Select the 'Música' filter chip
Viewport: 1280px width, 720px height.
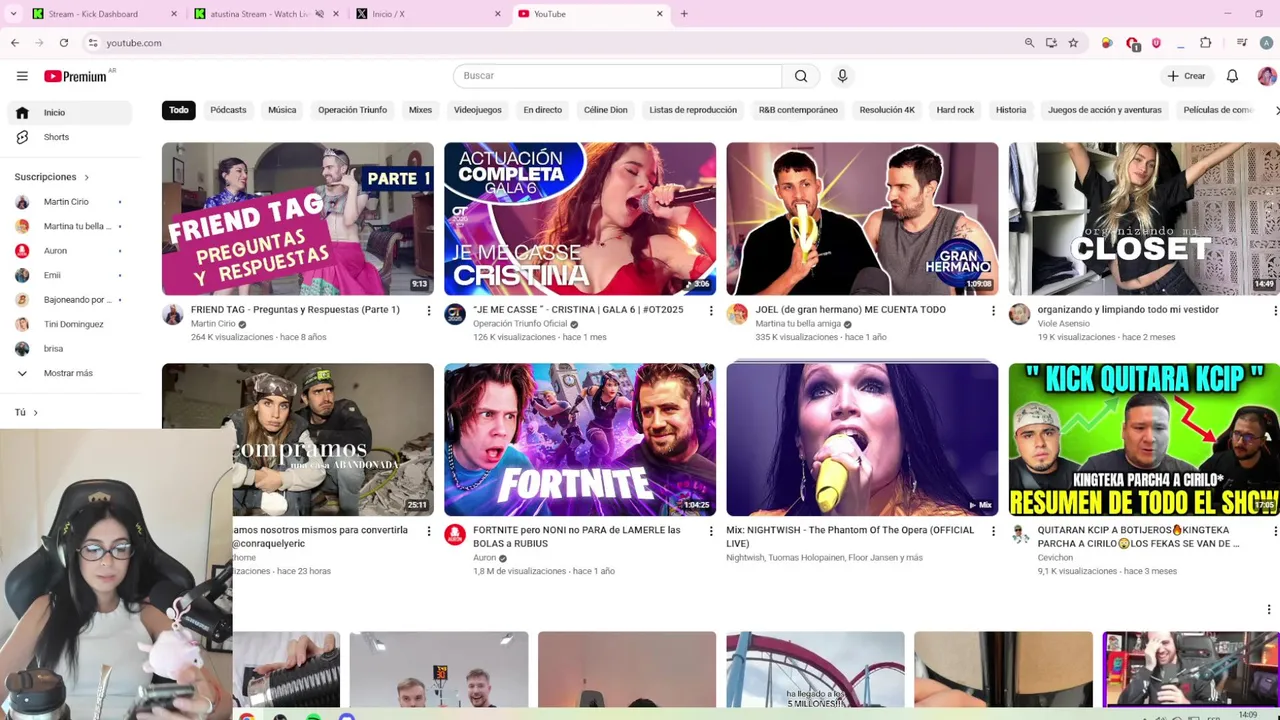[282, 110]
